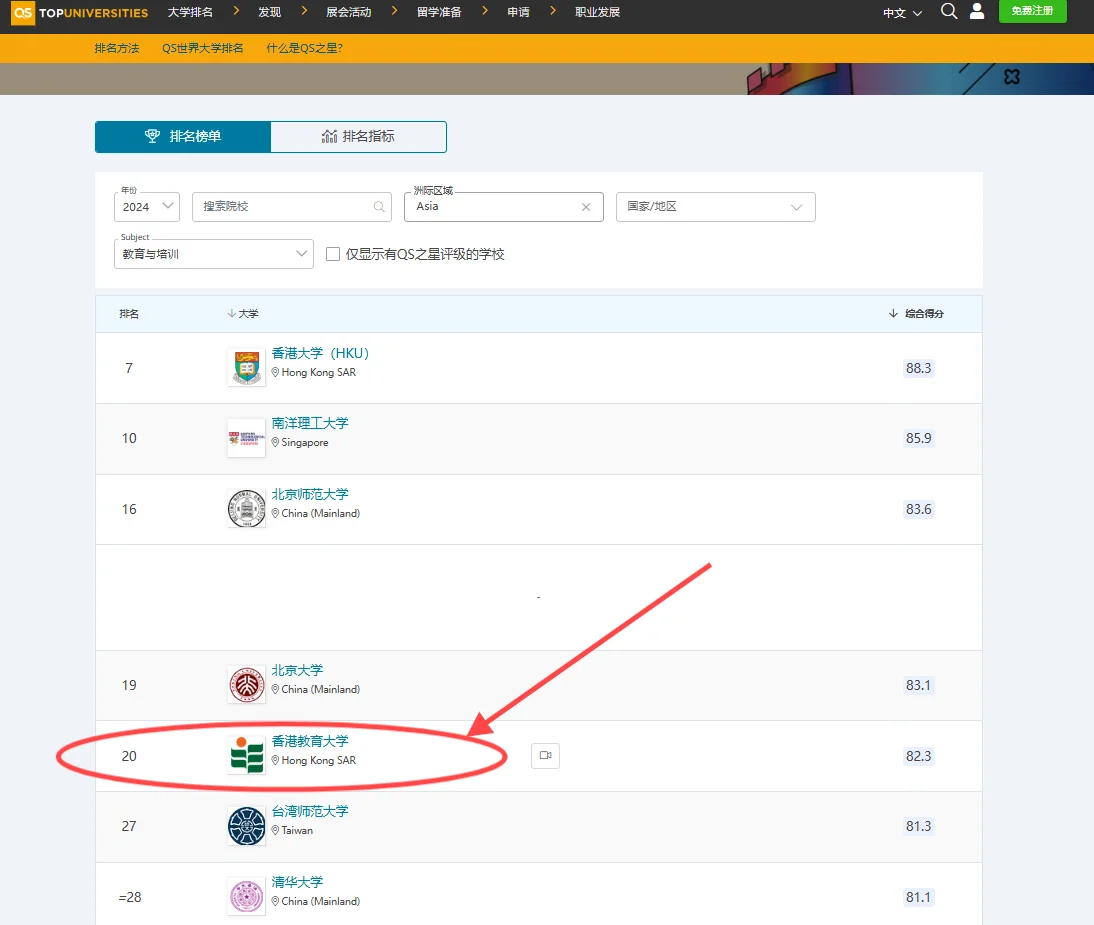Click score 82.3 for 香港教育大学
Image resolution: width=1094 pixels, height=925 pixels.
[918, 756]
